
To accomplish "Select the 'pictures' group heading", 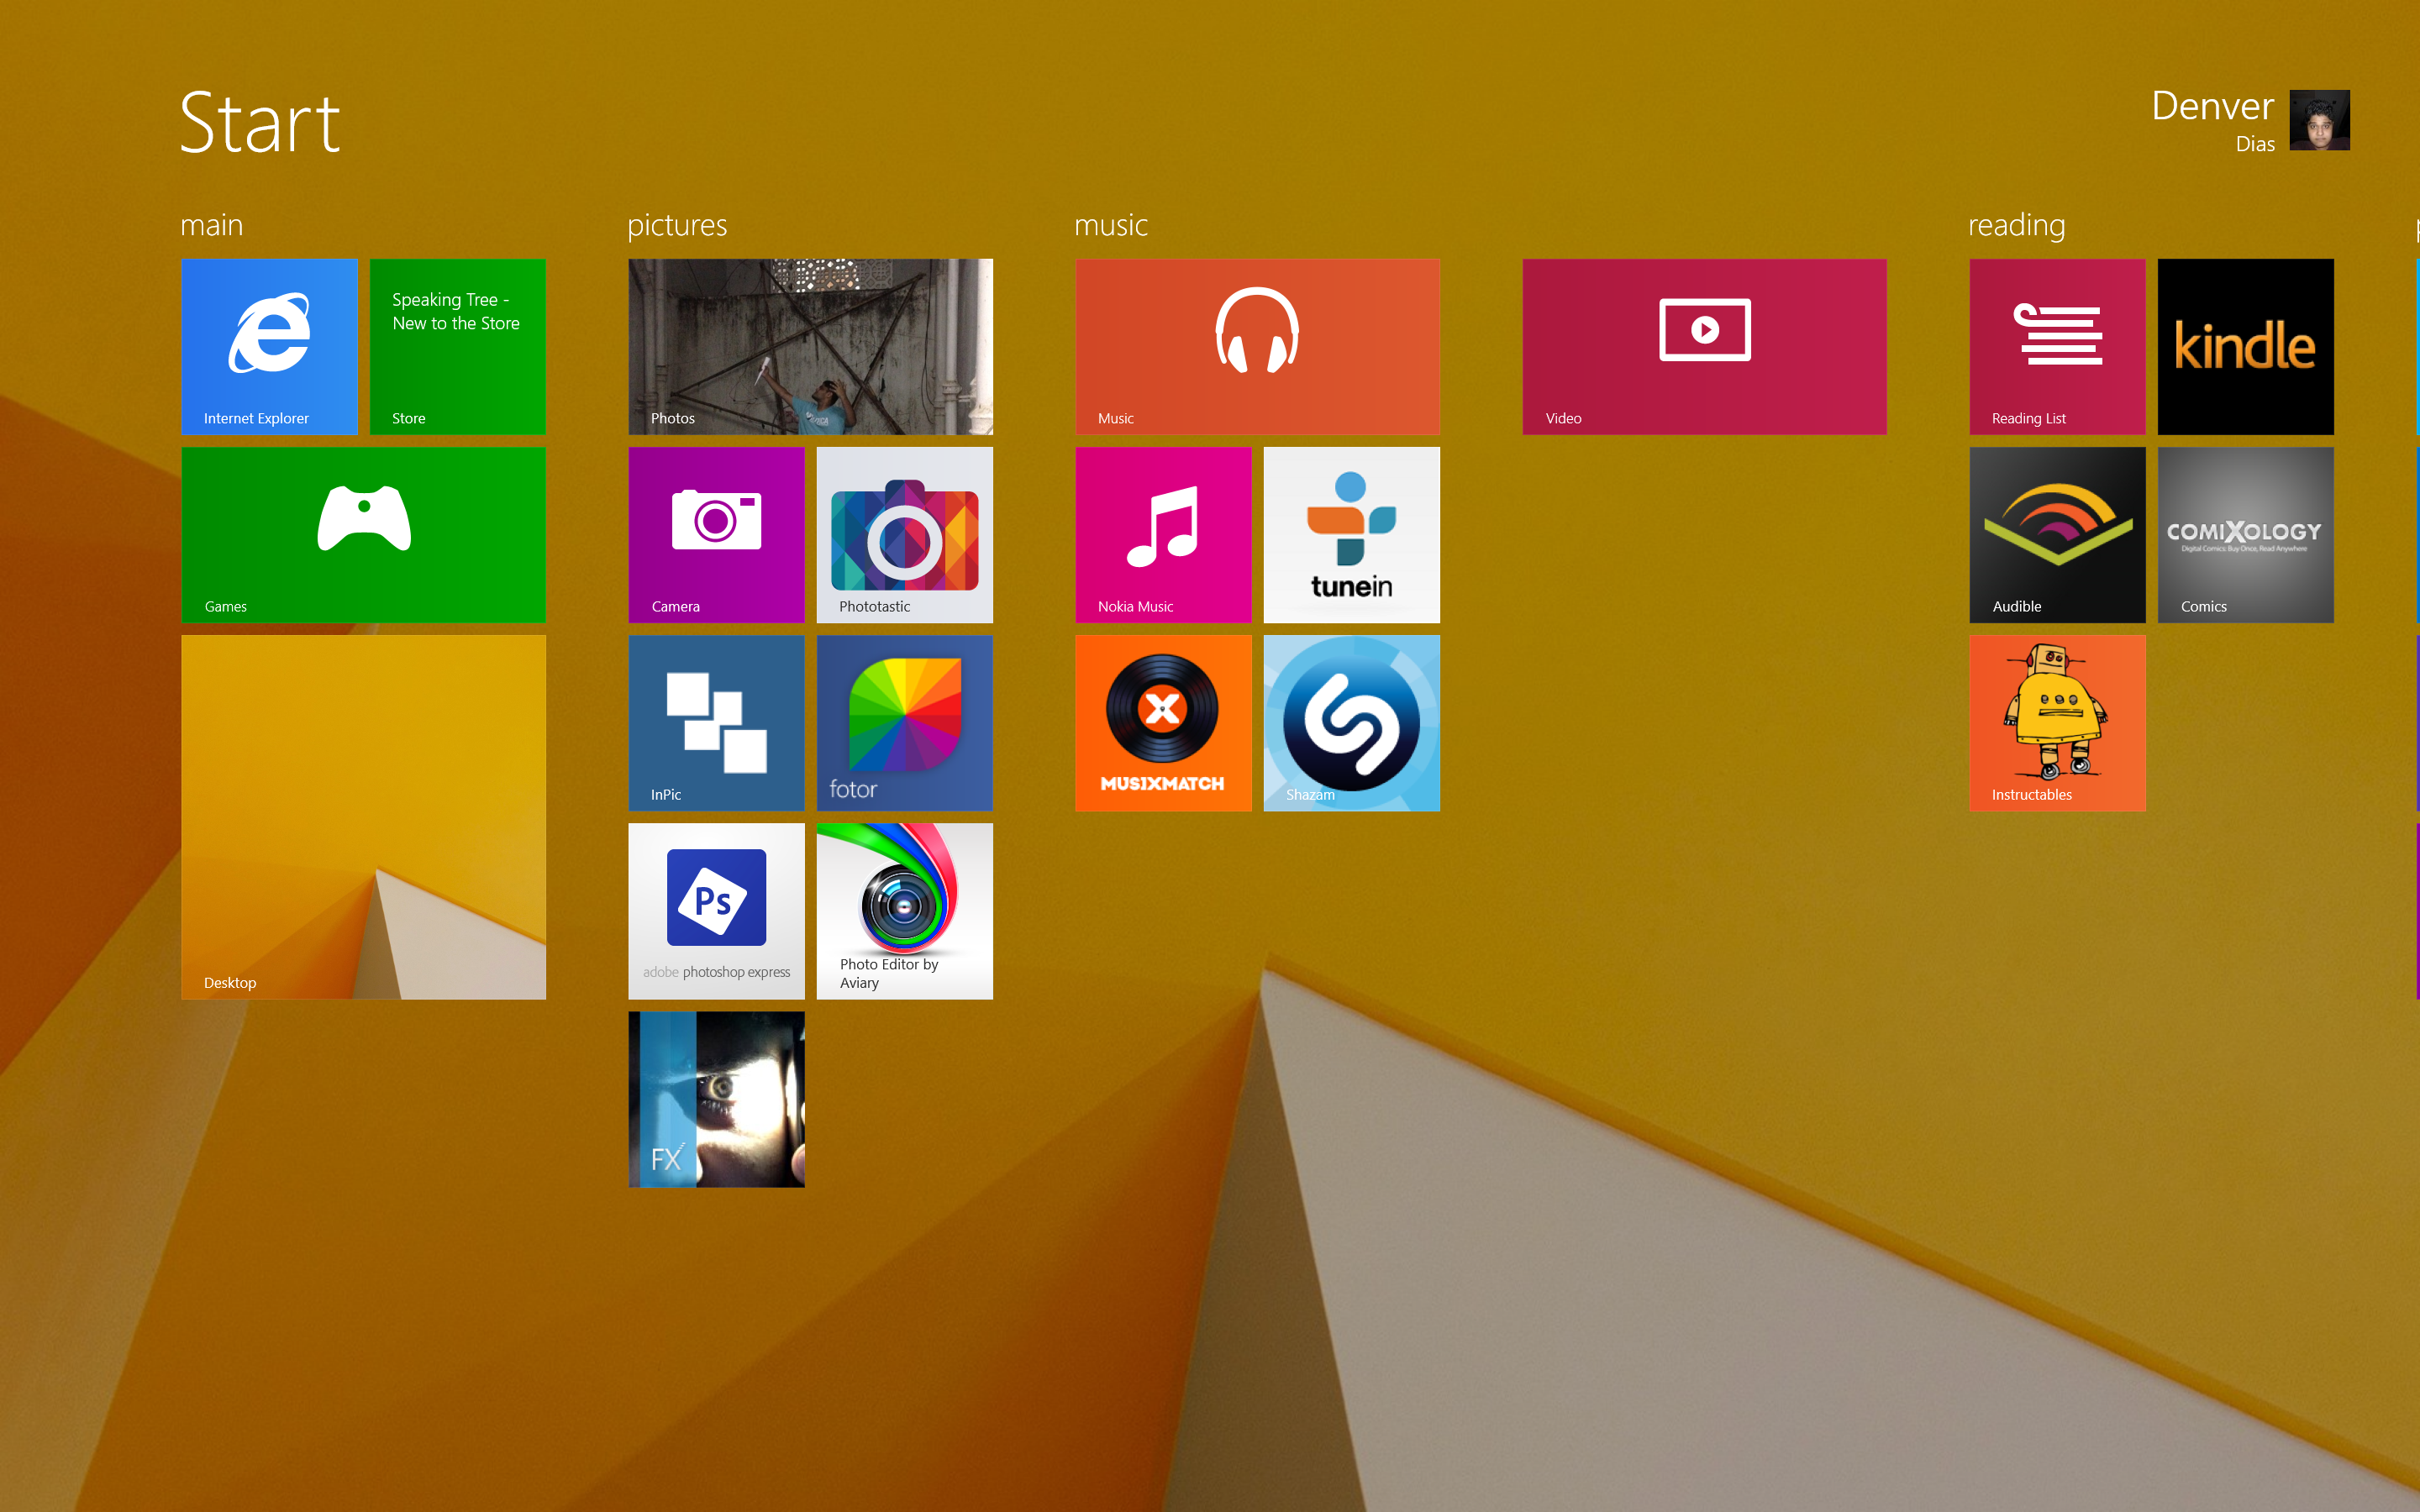I will click(x=677, y=225).
